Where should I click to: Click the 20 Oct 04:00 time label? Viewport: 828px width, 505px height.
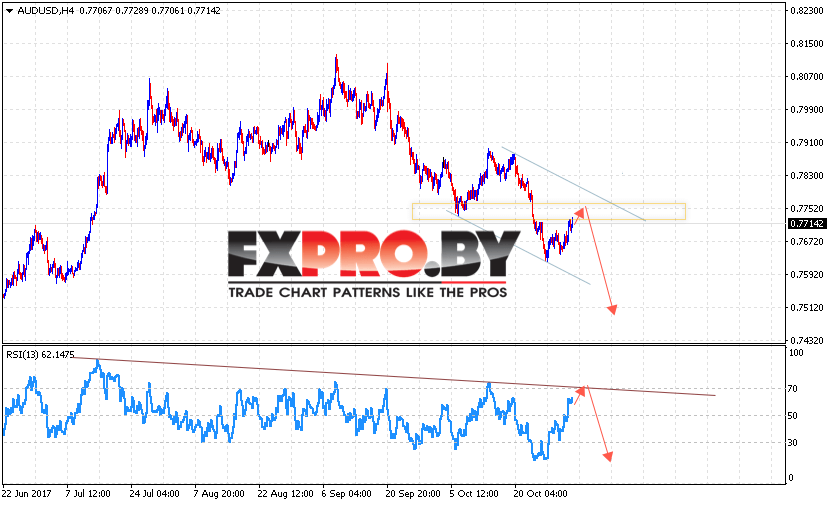(540, 494)
